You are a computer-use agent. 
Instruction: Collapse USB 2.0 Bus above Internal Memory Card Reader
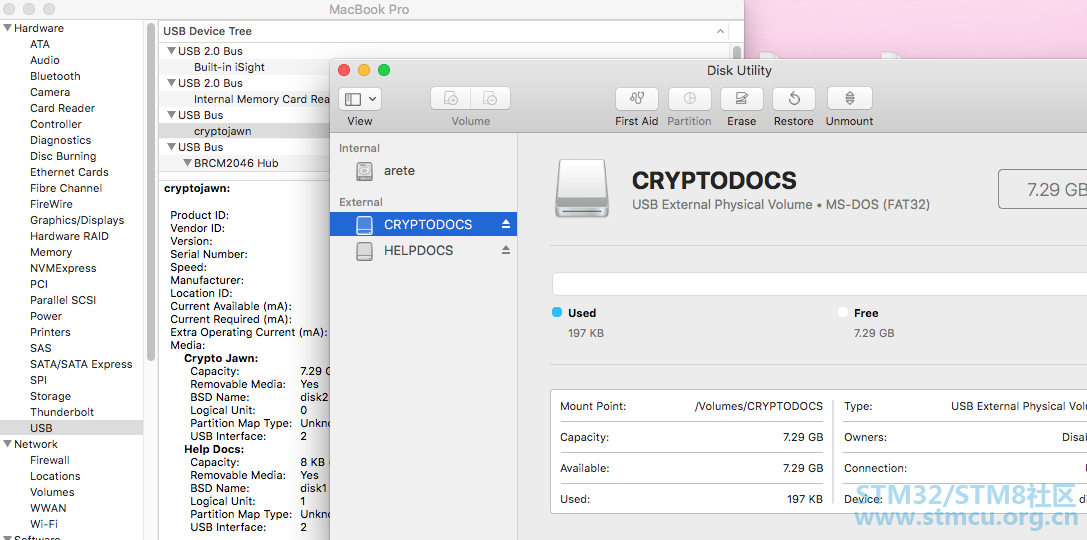171,83
